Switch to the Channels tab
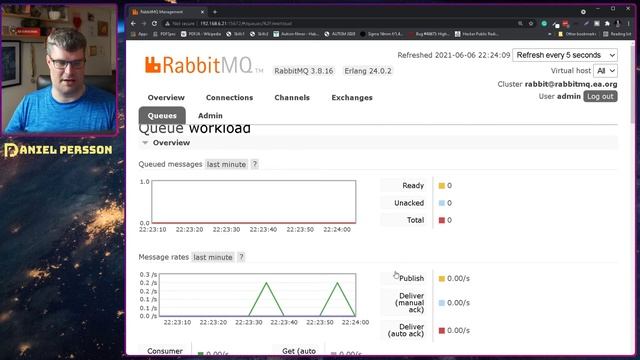Screen dimensions: 640x360 coord(292,98)
